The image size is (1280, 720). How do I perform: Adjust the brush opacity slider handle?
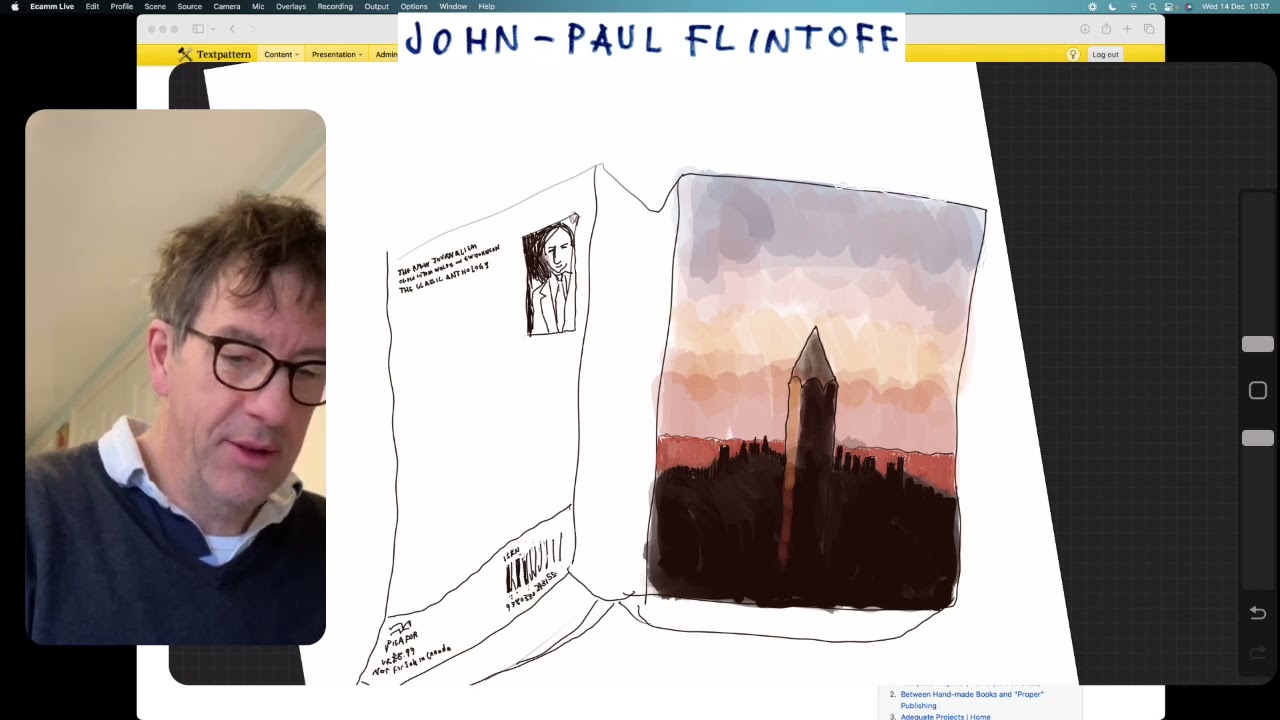(x=1257, y=438)
